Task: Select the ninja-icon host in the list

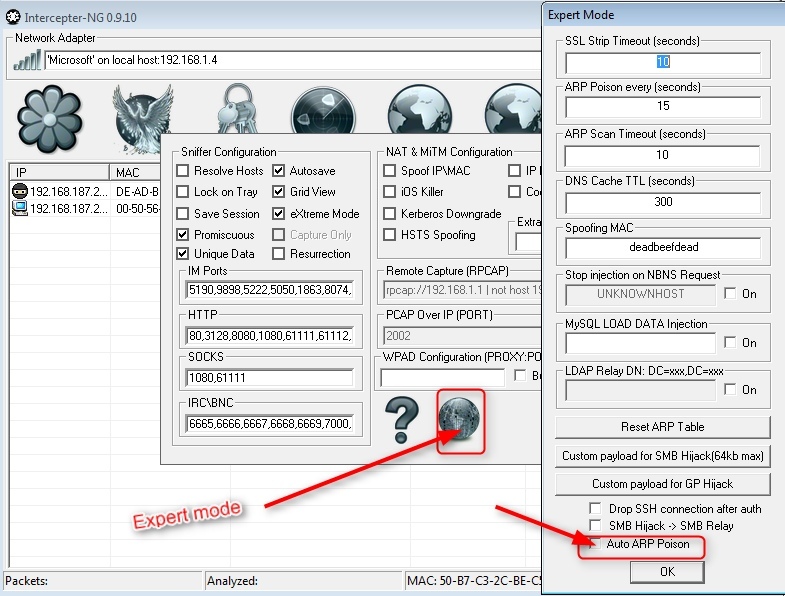Action: (x=60, y=191)
